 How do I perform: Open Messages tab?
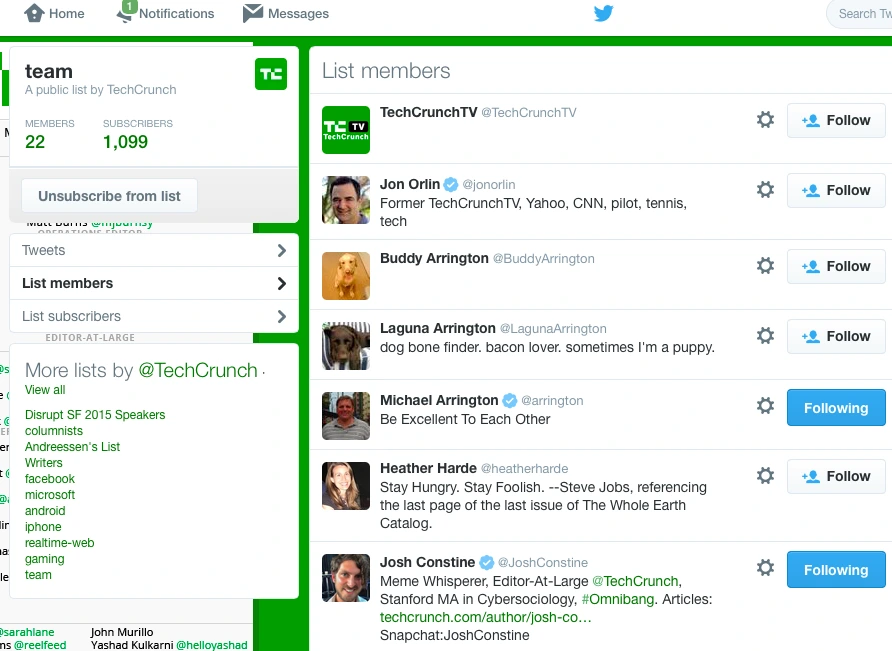(286, 13)
